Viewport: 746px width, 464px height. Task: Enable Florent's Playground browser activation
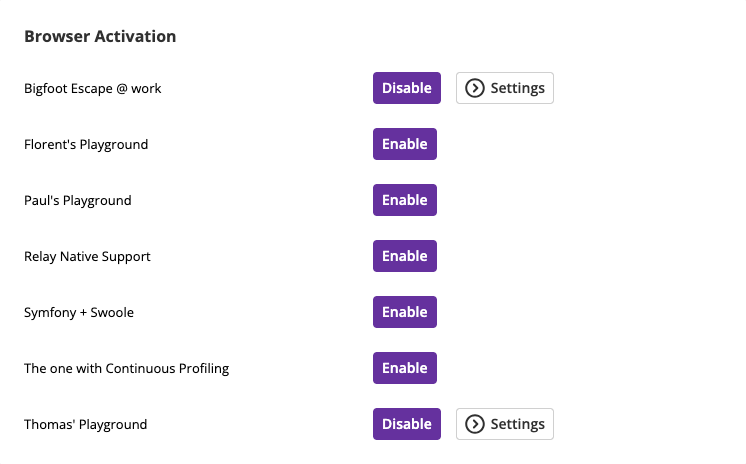click(405, 144)
